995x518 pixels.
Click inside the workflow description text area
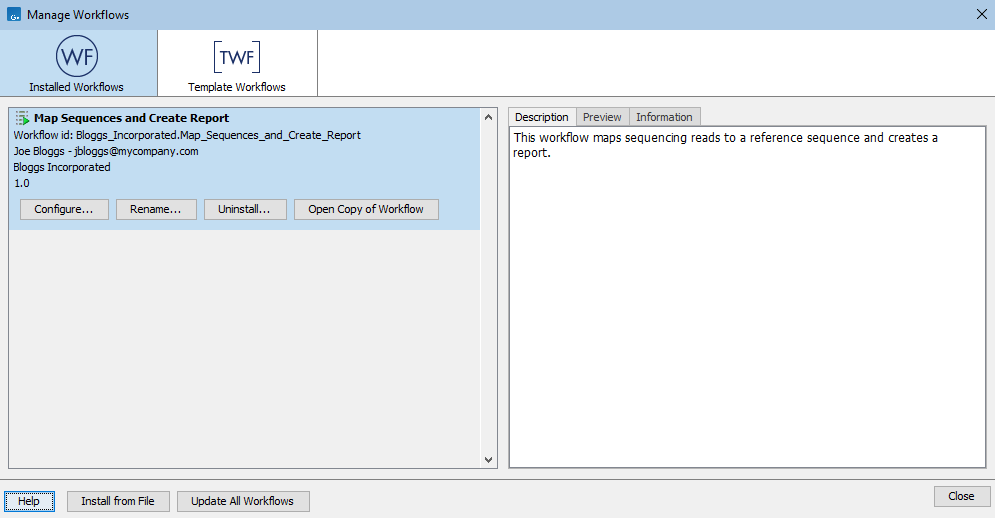tap(747, 300)
